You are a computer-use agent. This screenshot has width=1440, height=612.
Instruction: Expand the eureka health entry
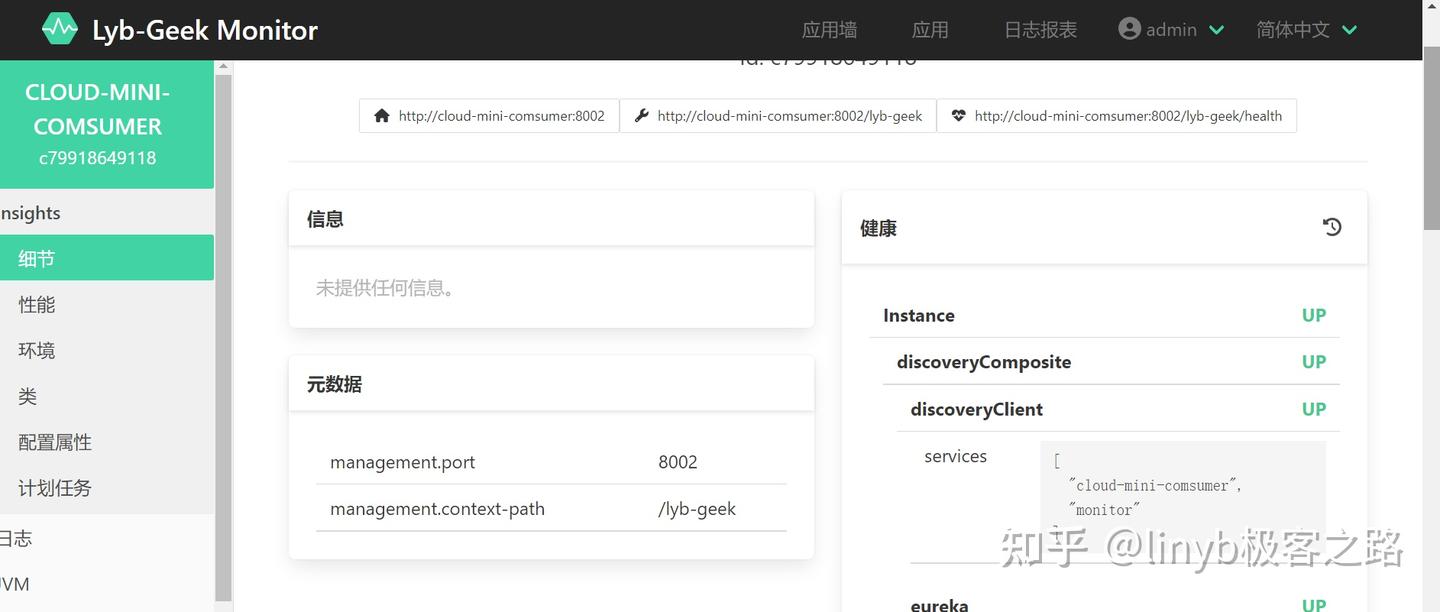(938, 604)
